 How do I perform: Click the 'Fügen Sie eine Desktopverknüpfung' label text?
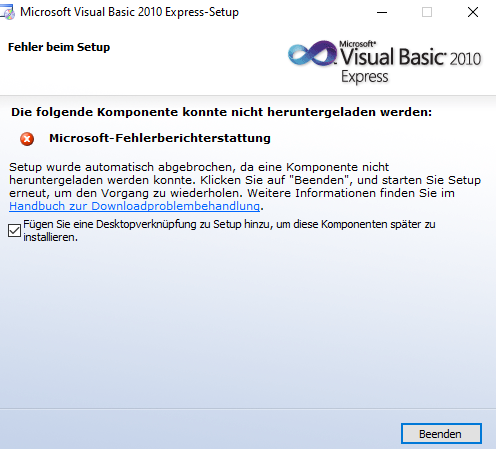point(229,230)
